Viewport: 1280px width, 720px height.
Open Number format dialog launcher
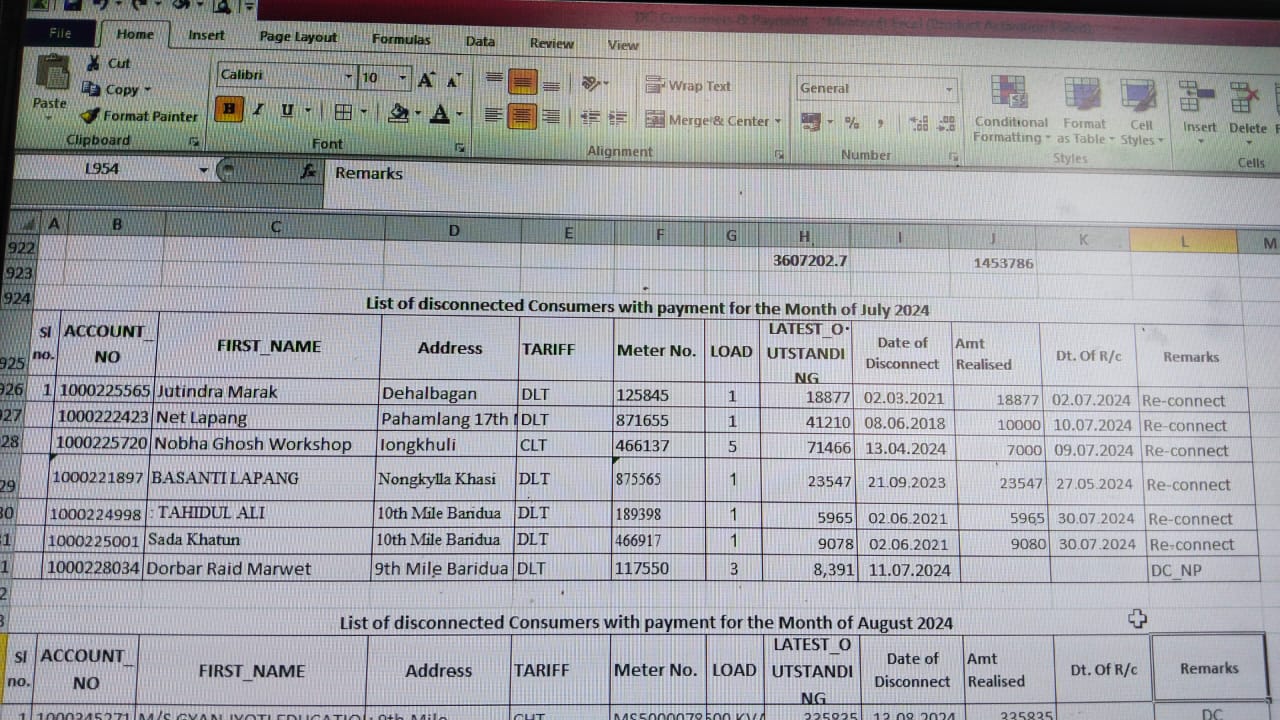point(955,157)
